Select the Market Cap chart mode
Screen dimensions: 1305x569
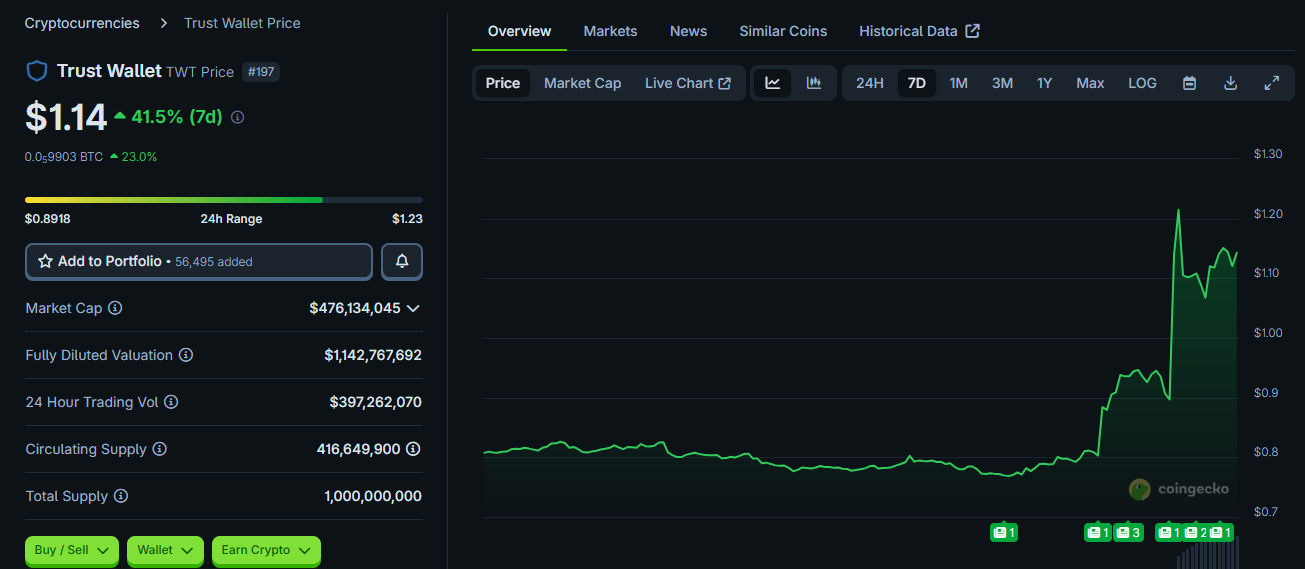(582, 83)
